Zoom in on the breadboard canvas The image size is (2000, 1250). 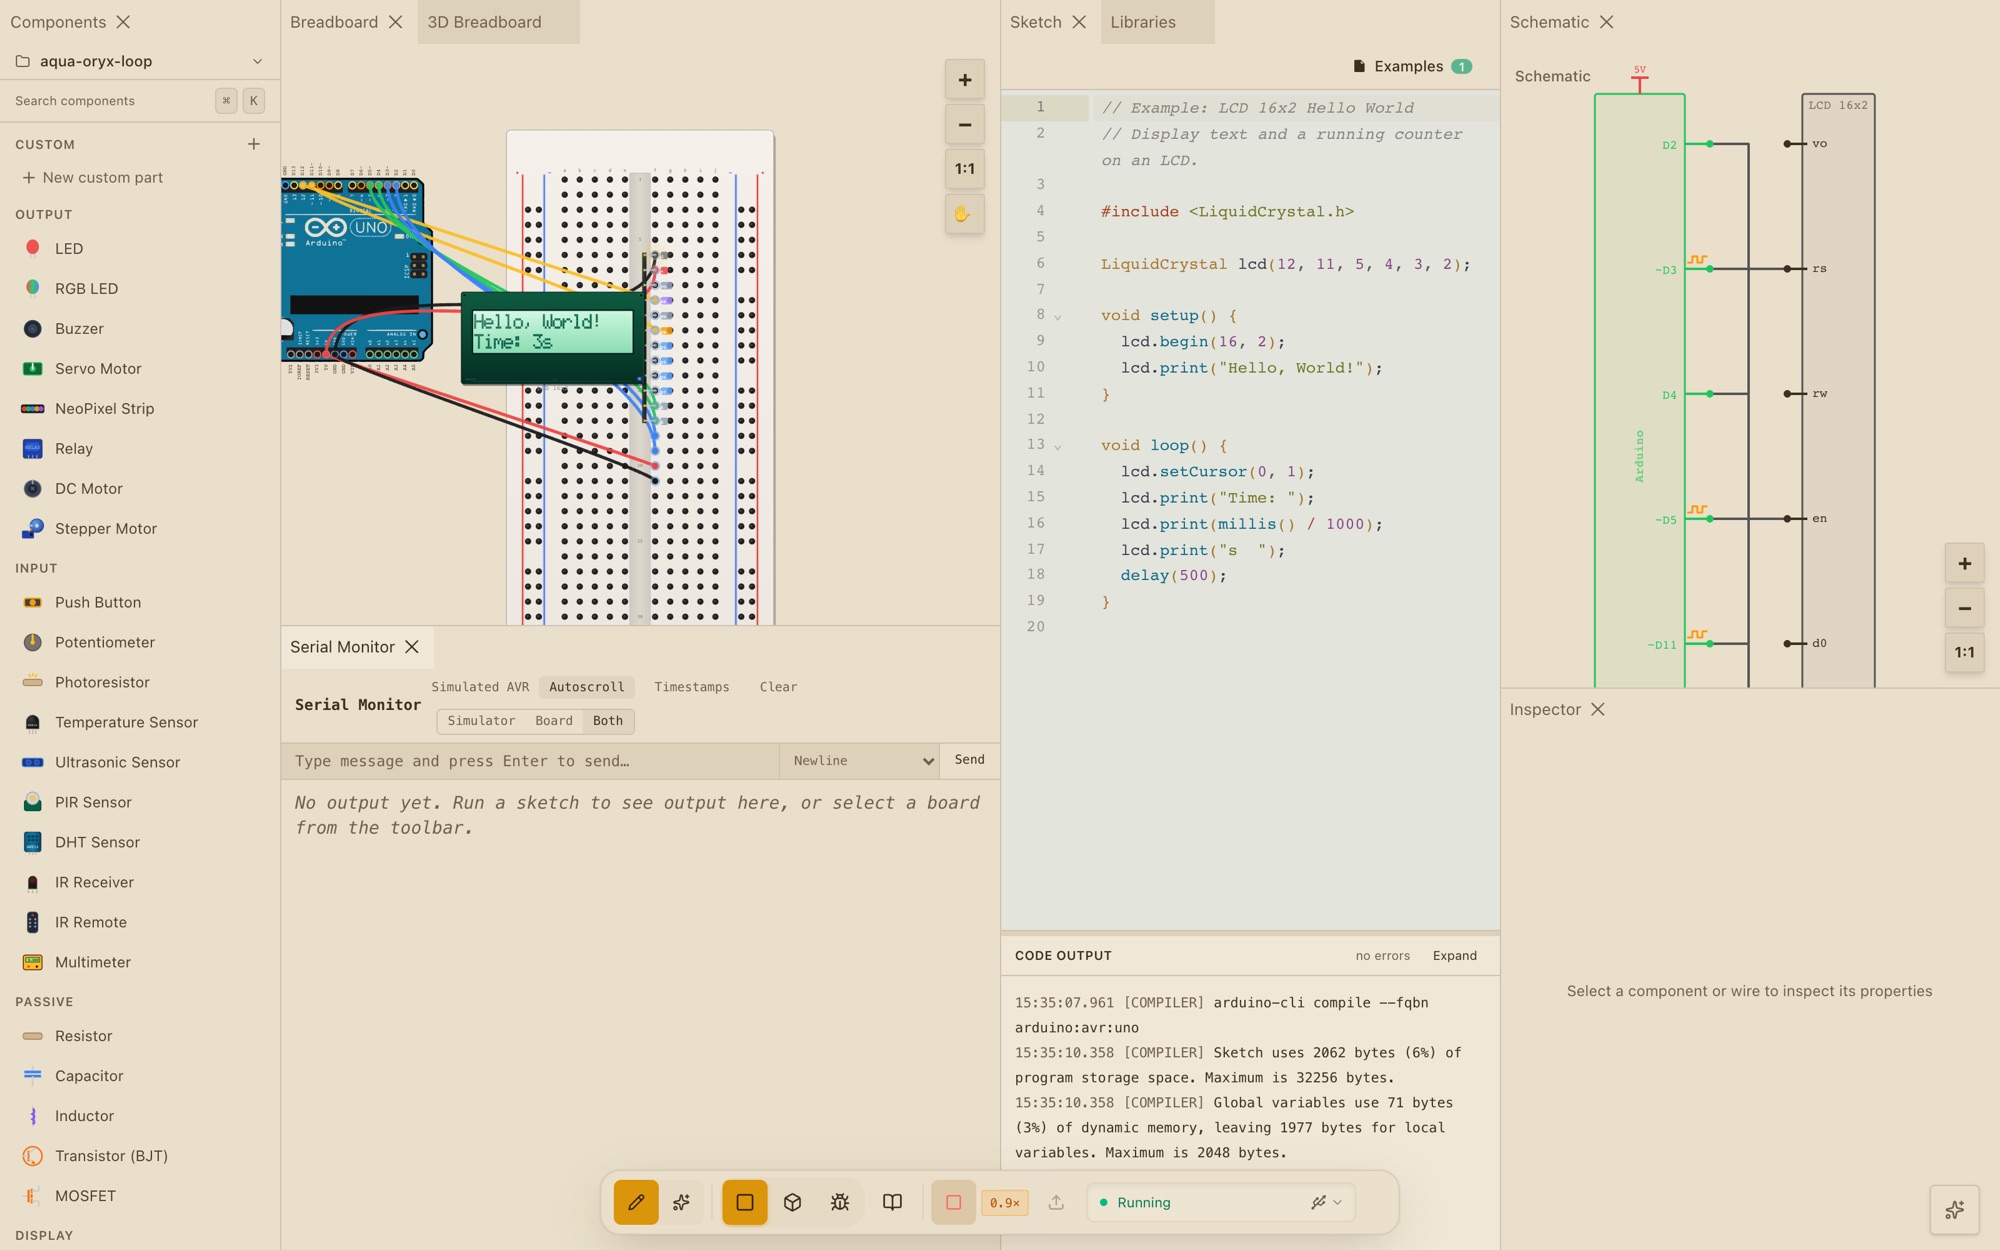(x=965, y=80)
